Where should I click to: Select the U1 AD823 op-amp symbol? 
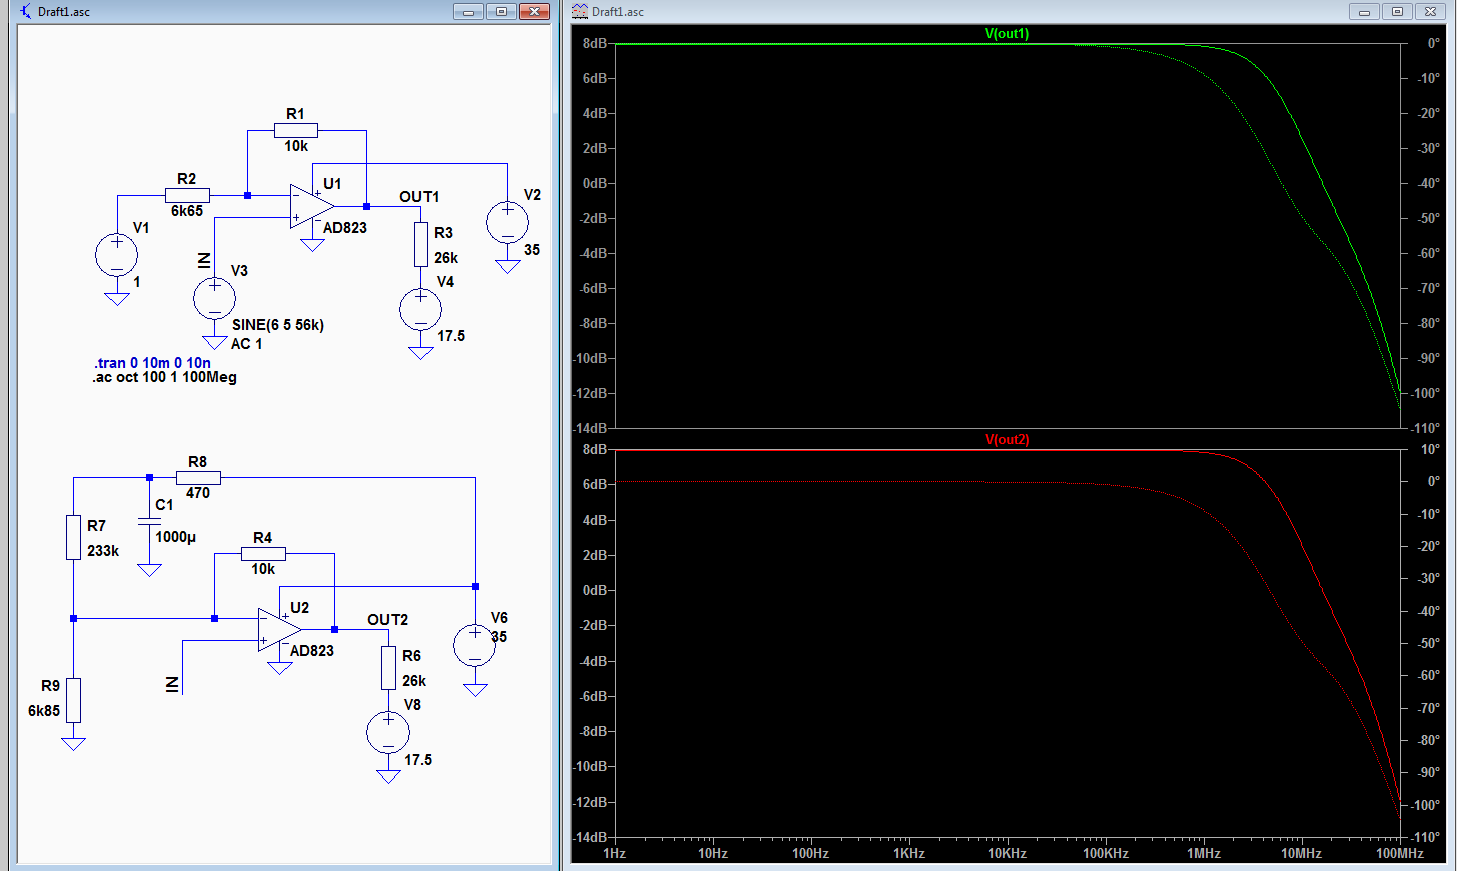pyautogui.click(x=312, y=206)
